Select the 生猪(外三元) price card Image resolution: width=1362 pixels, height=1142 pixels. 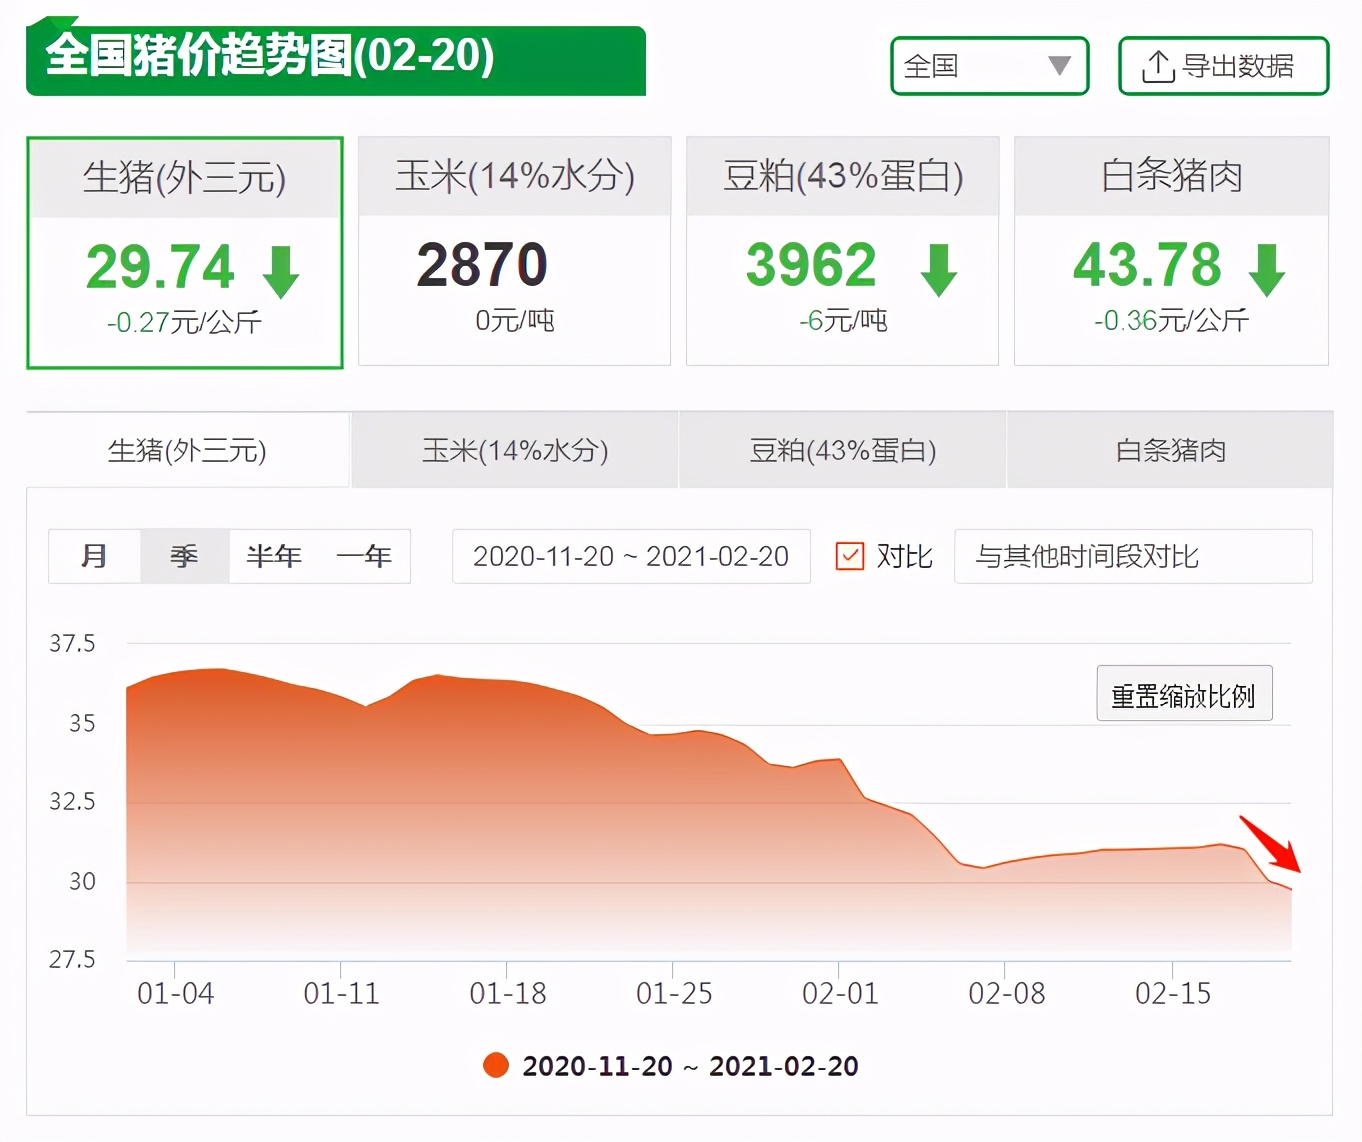click(185, 253)
